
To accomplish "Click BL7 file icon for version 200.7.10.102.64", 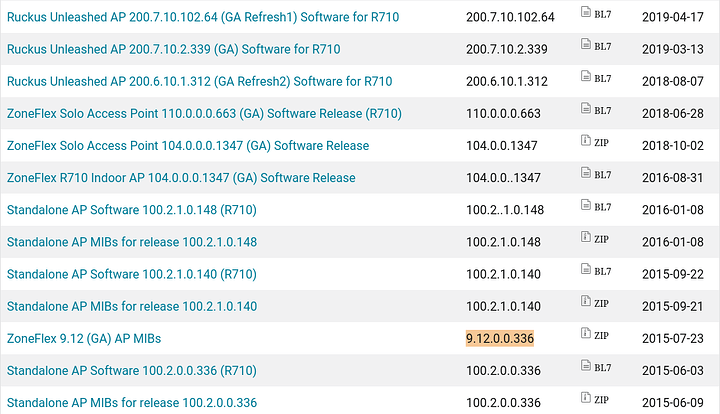I will click(585, 12).
